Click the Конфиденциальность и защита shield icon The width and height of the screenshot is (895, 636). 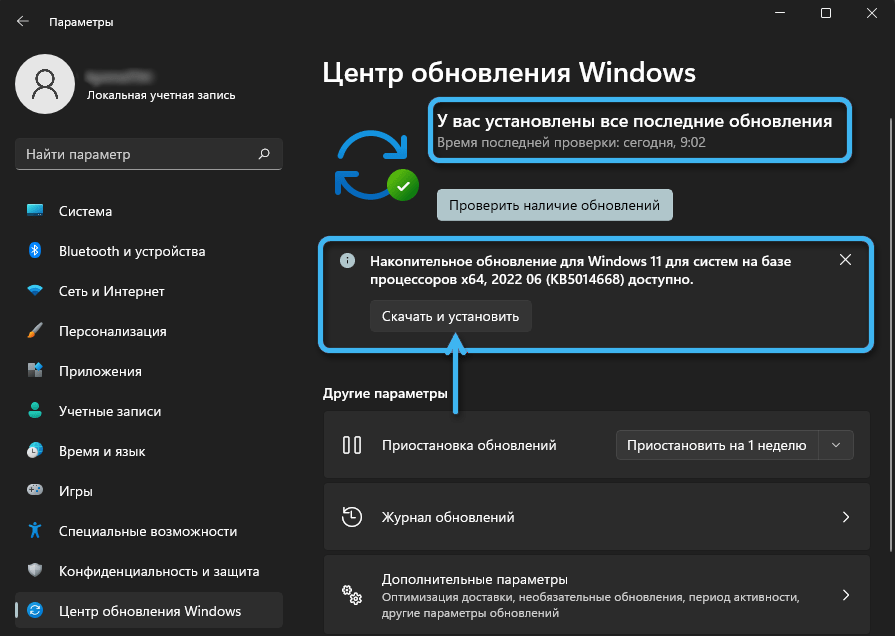click(x=35, y=571)
